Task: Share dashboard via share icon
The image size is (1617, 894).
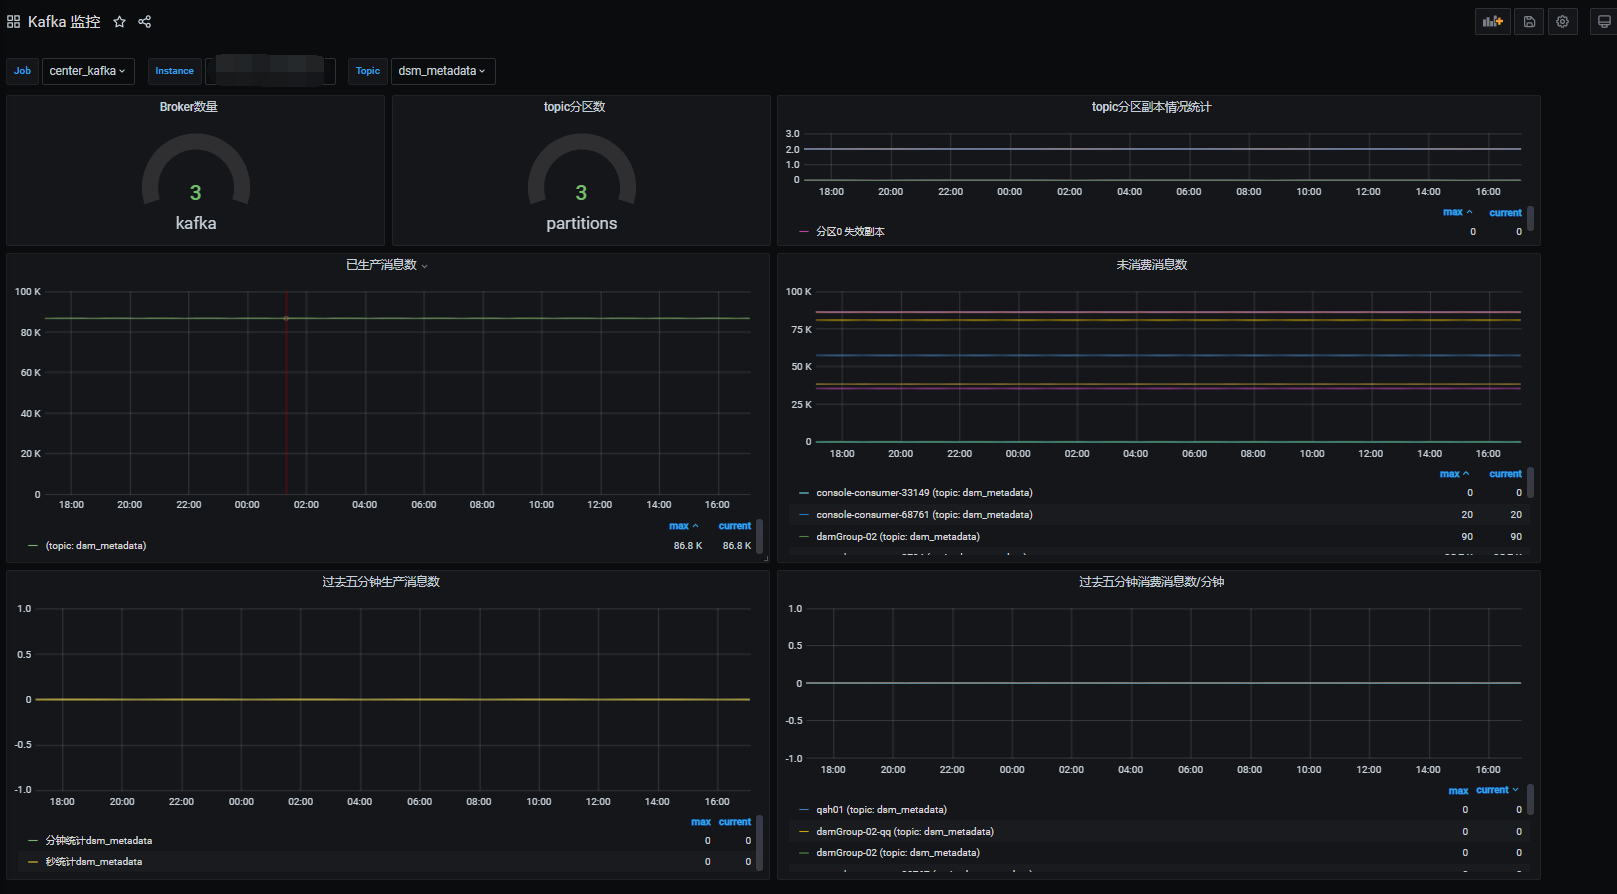Action: click(144, 21)
